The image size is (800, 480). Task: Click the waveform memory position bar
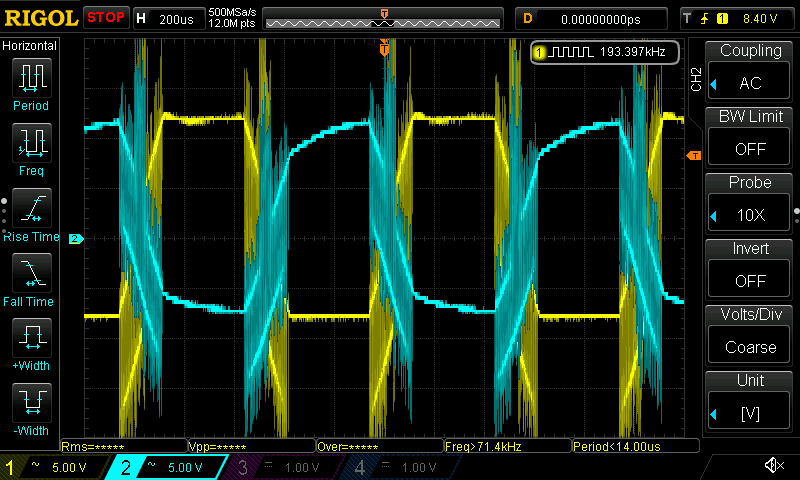384,19
